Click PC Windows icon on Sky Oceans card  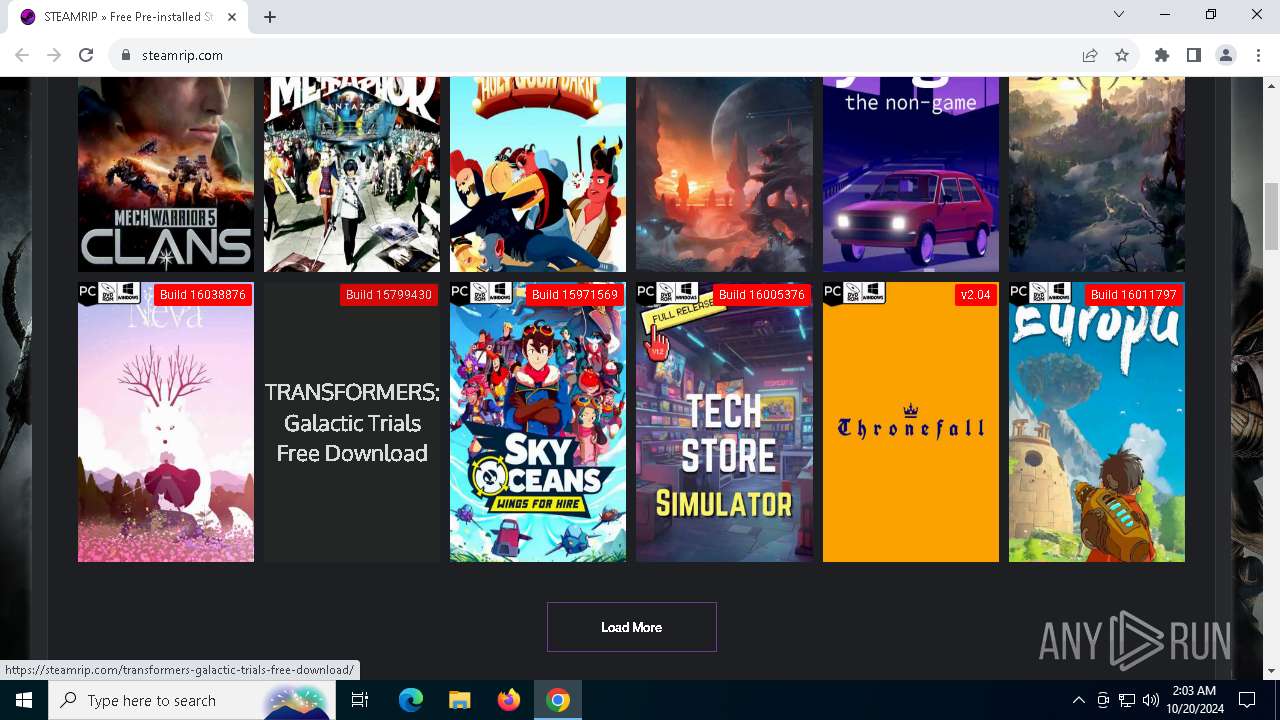coord(482,293)
